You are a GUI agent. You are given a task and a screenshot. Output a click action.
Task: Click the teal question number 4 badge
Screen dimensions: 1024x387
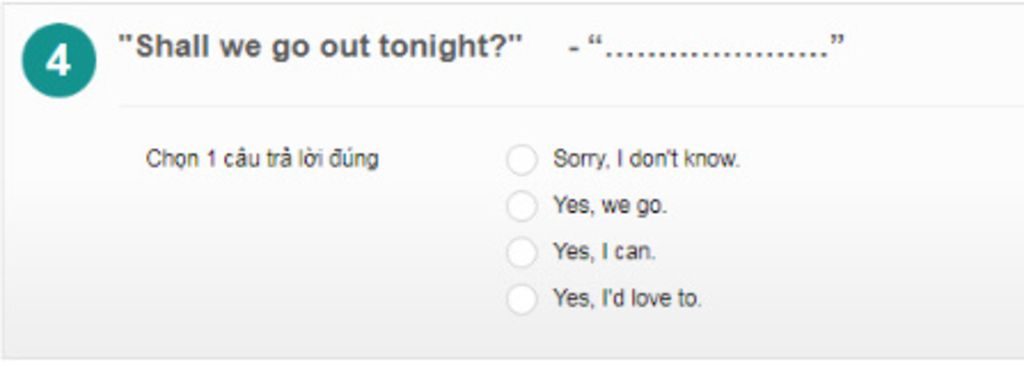(59, 61)
